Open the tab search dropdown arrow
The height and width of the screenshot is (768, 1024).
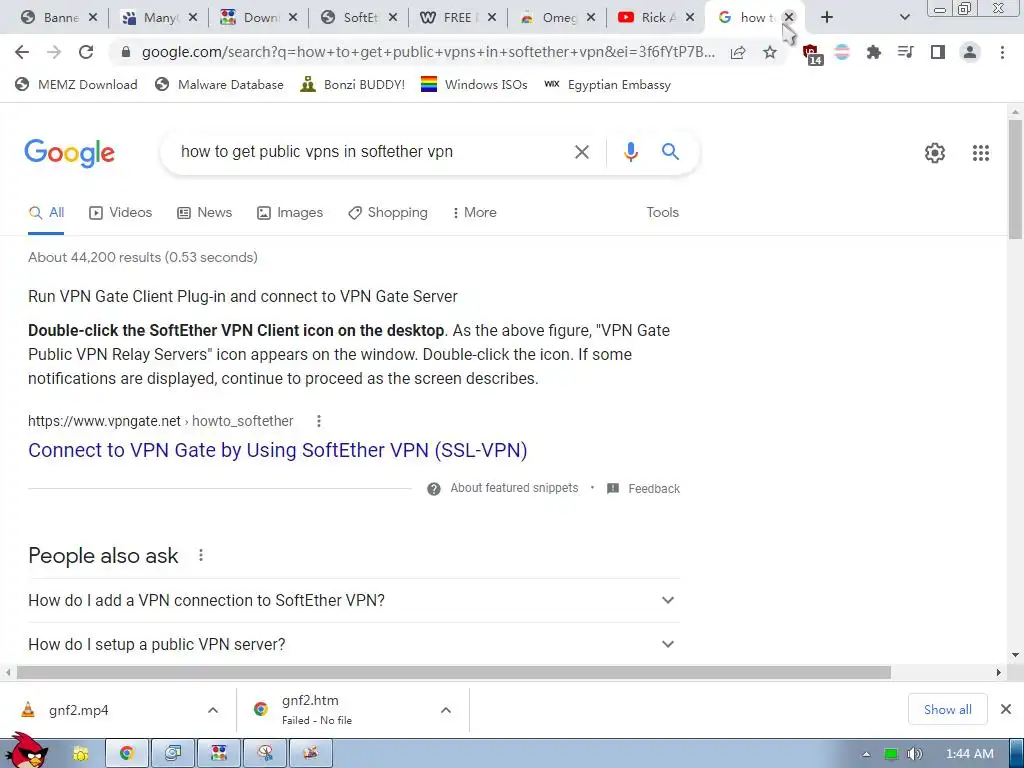[904, 17]
